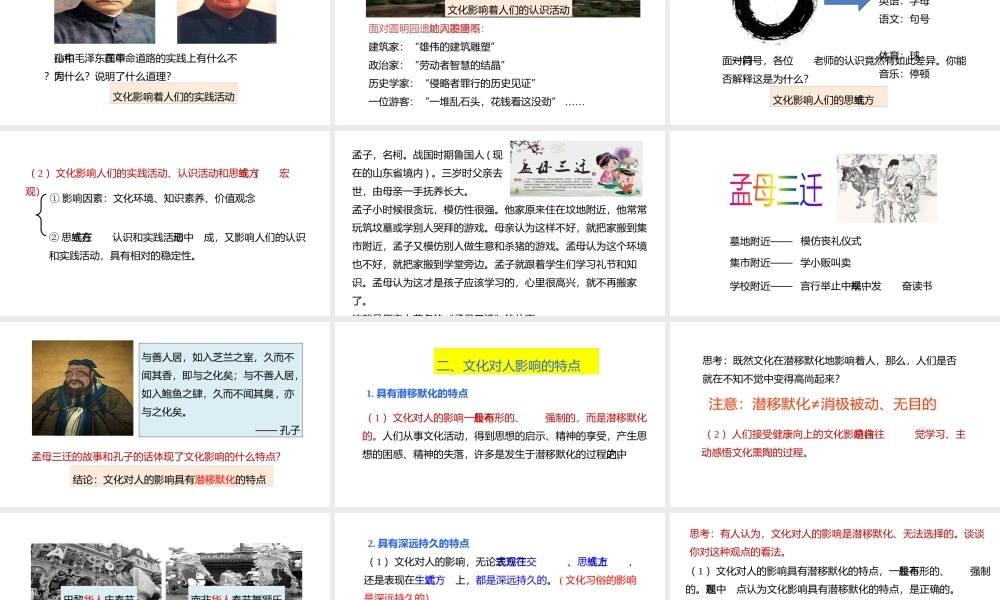Click the ink drawing beside the 孟母三迁 heading
1000x600 pixels.
(x=886, y=187)
